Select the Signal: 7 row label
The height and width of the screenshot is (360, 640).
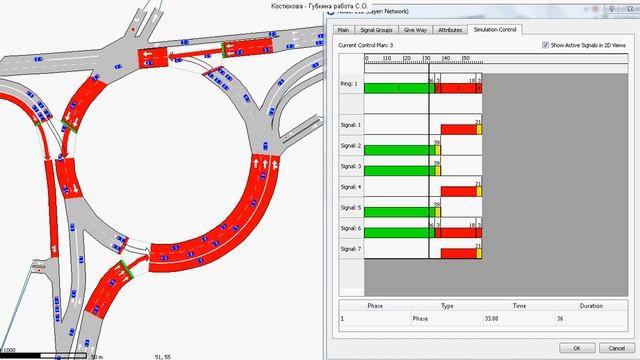click(x=351, y=249)
